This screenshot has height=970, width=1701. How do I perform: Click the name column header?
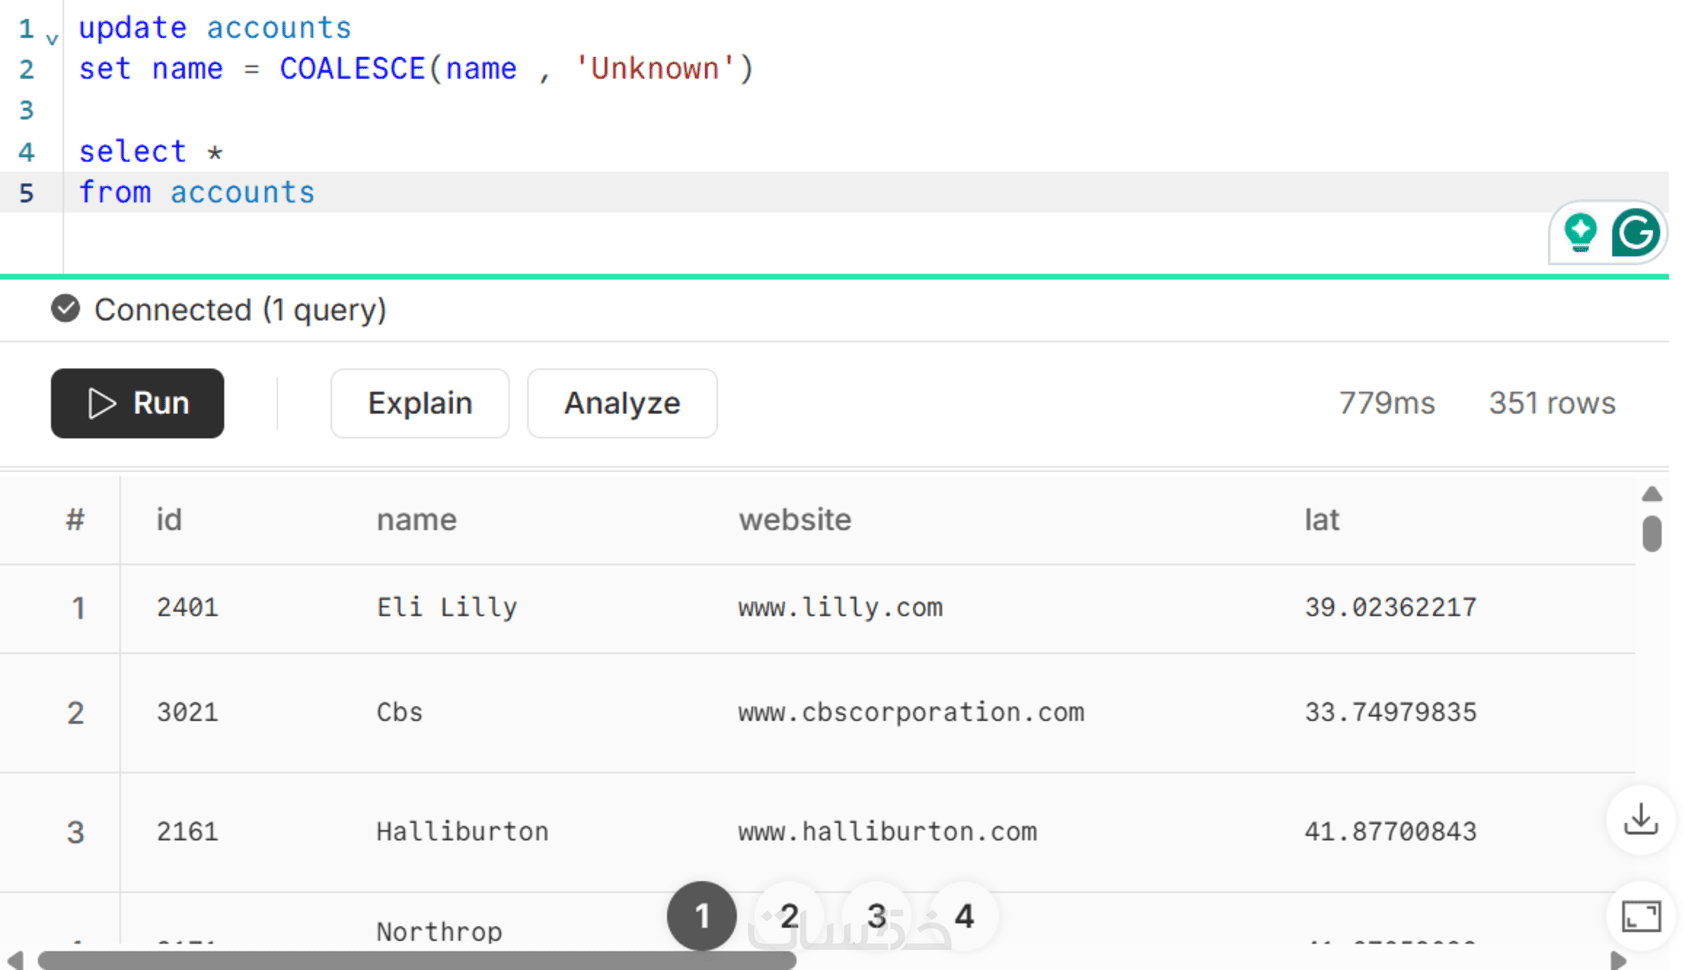point(416,520)
